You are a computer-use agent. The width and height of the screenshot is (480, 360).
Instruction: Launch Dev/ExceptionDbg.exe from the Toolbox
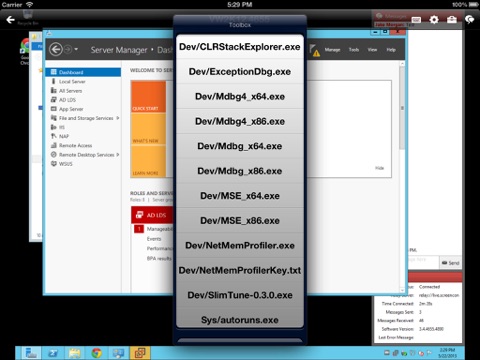240,71
